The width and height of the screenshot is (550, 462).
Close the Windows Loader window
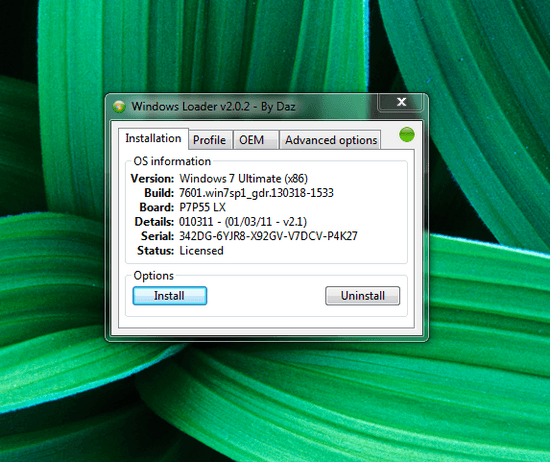point(401,102)
